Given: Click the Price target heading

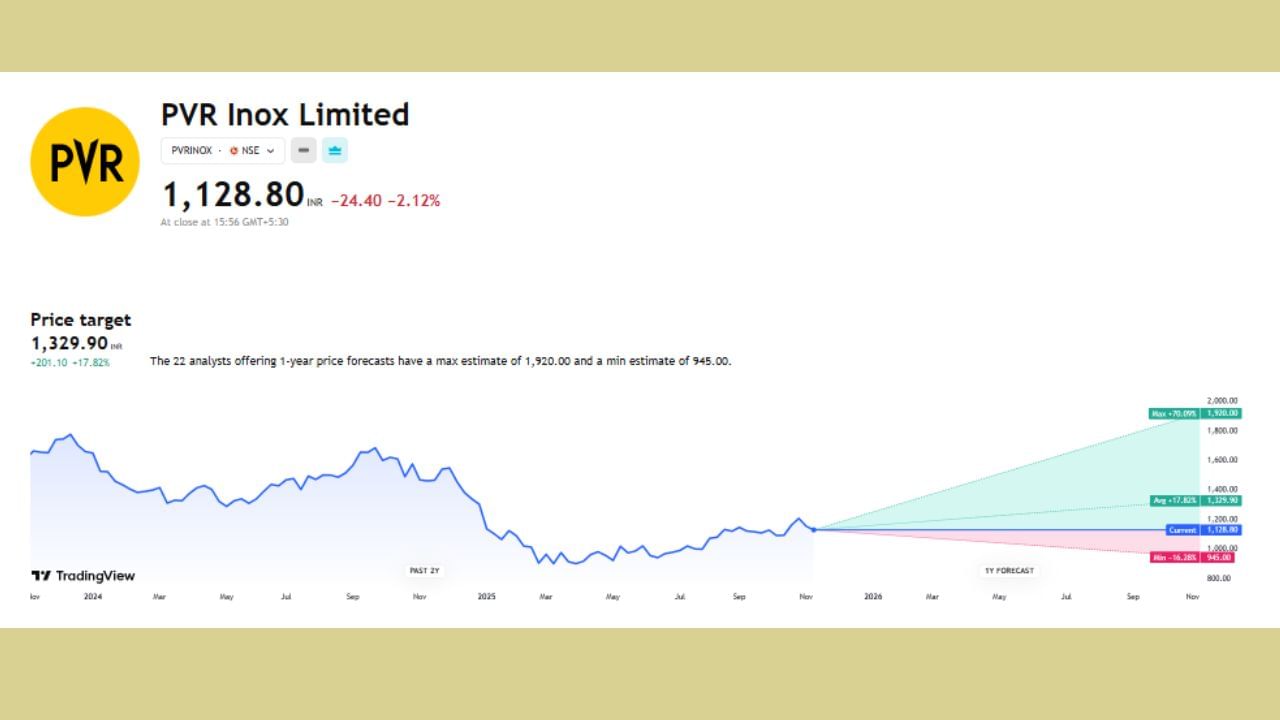Looking at the screenshot, I should [81, 320].
